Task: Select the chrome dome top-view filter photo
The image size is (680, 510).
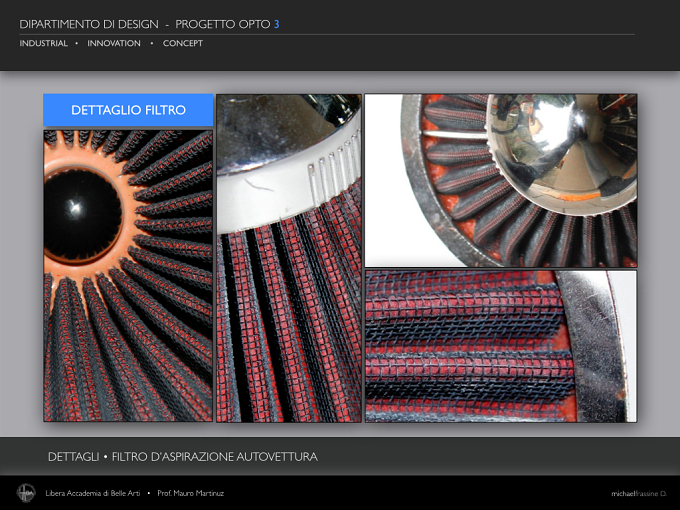Action: pos(501,180)
